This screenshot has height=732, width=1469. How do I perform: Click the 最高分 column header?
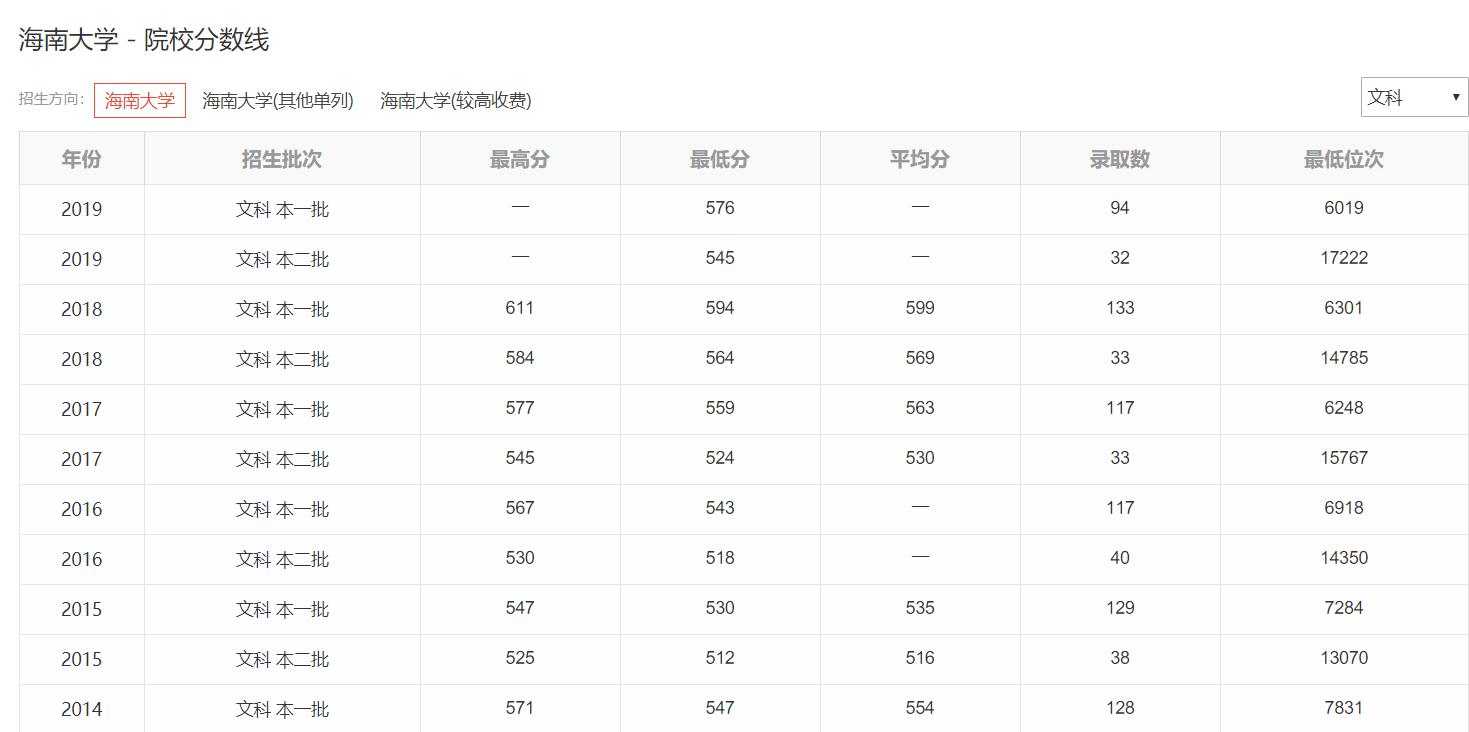click(519, 158)
